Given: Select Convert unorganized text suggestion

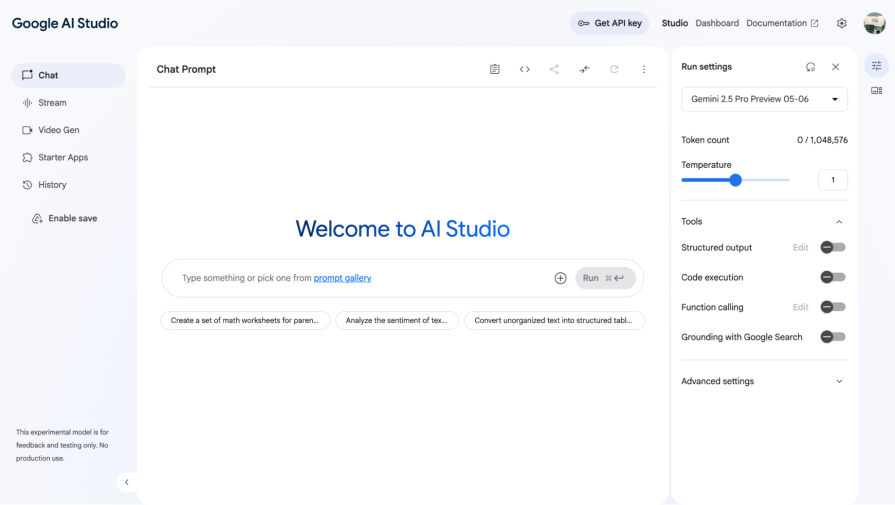Looking at the screenshot, I should pos(554,321).
